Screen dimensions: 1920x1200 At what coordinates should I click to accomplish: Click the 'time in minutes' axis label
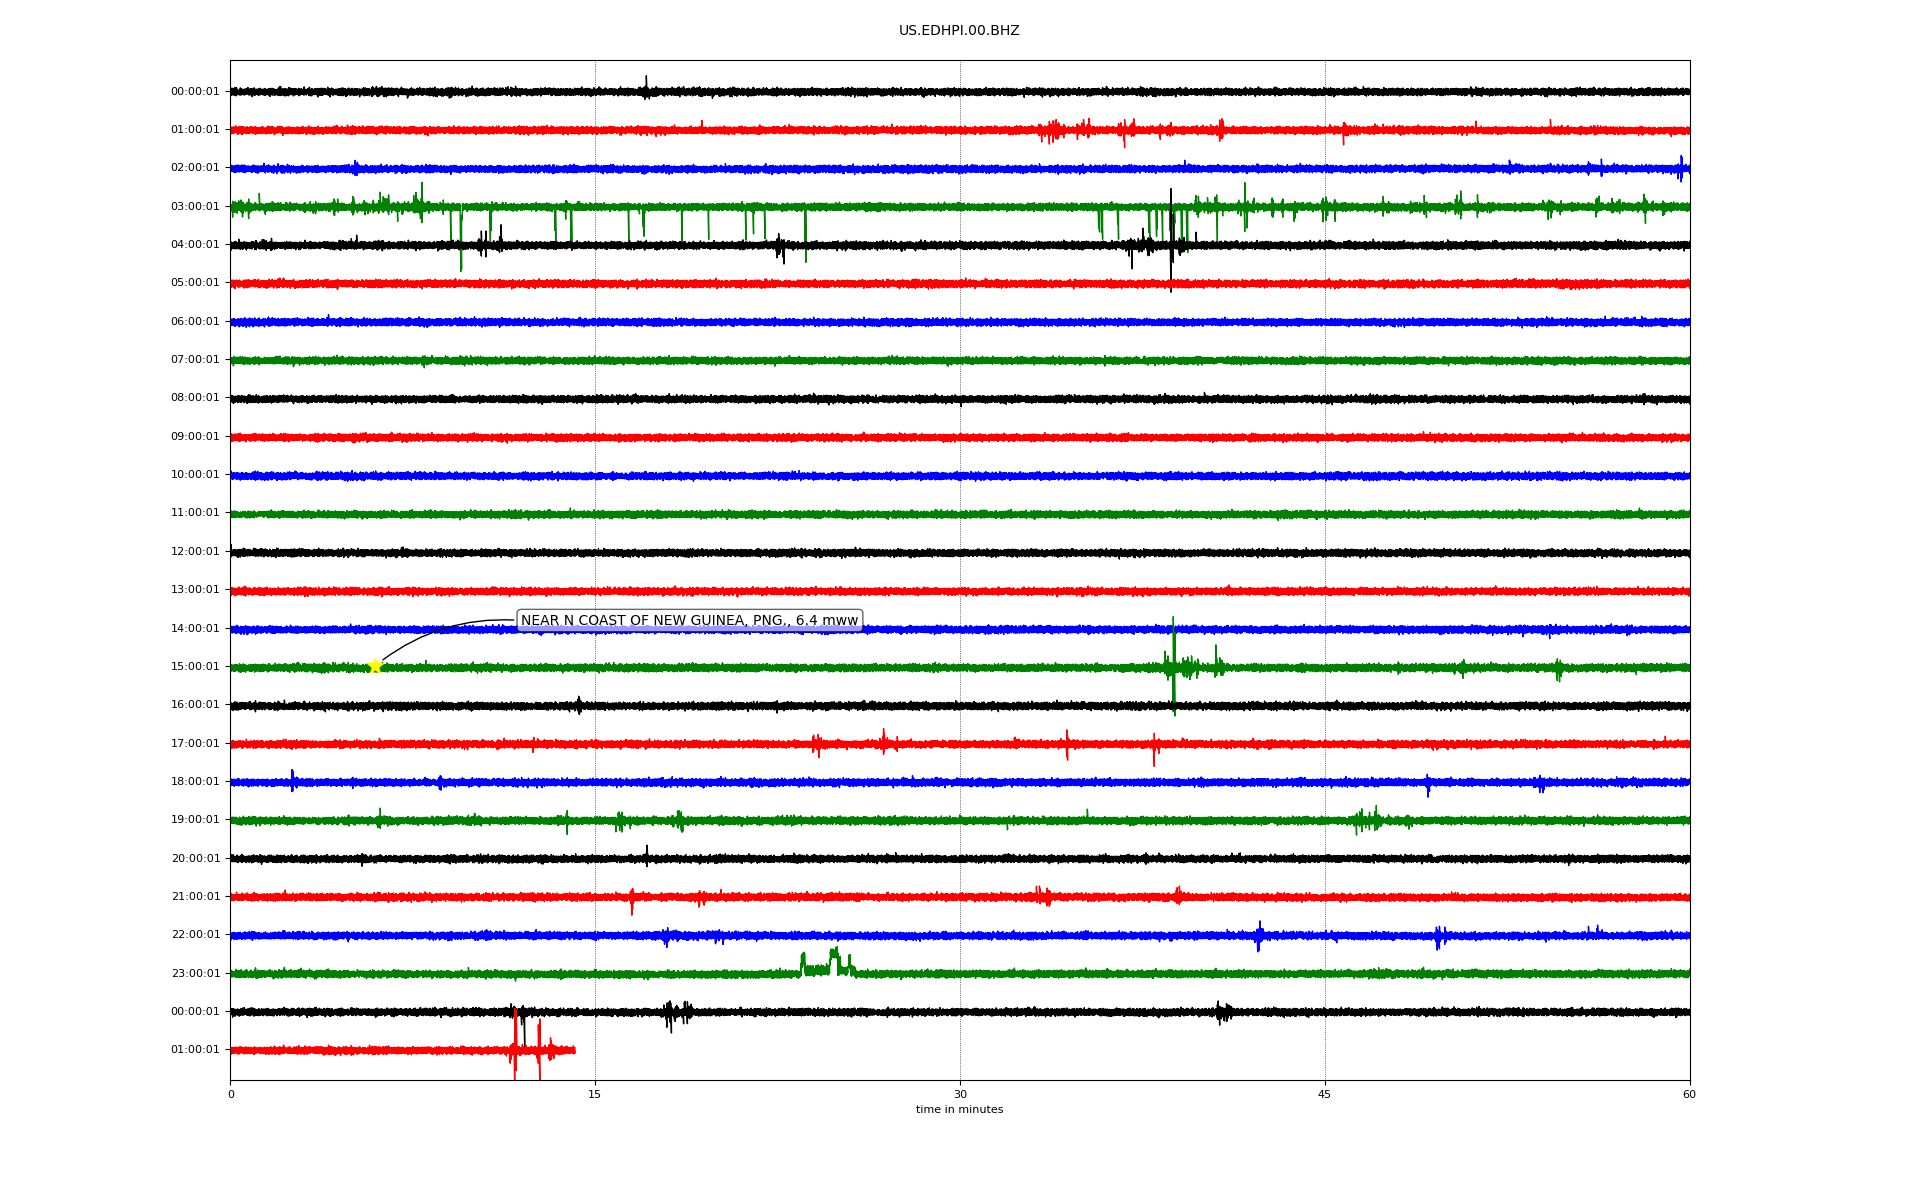tap(959, 1109)
